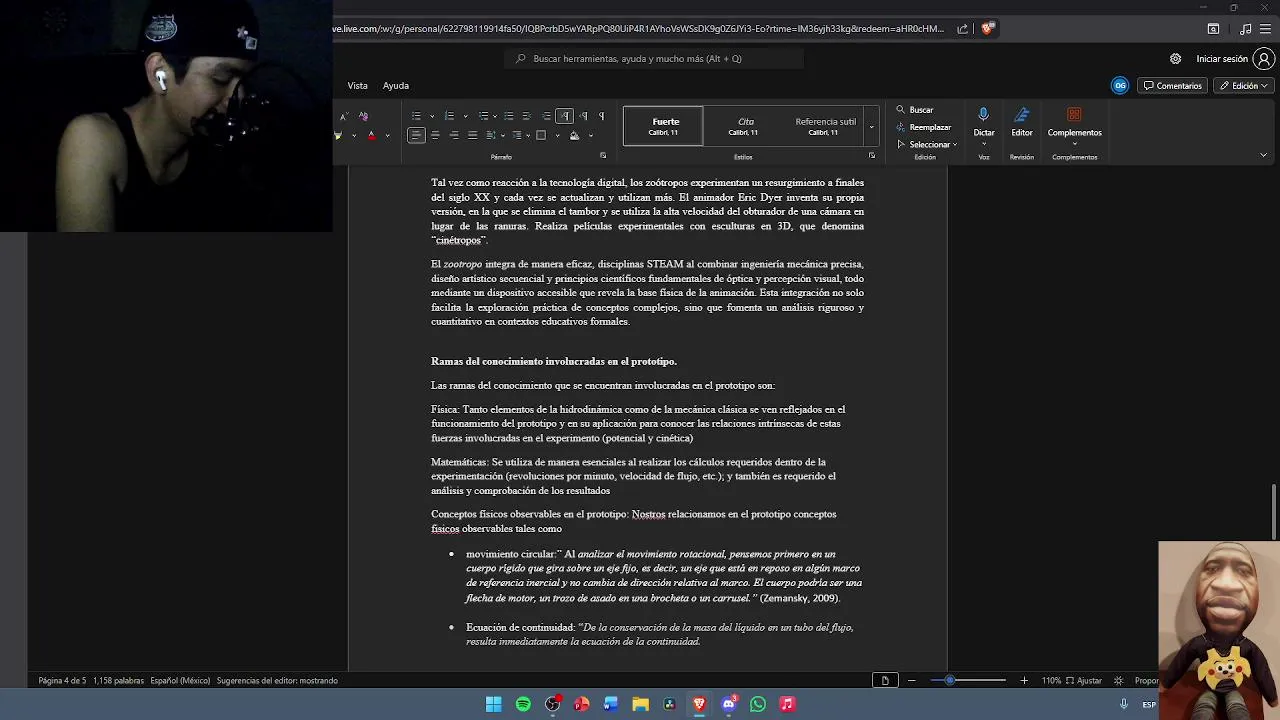
Task: Apply the Cita style
Action: (745, 126)
